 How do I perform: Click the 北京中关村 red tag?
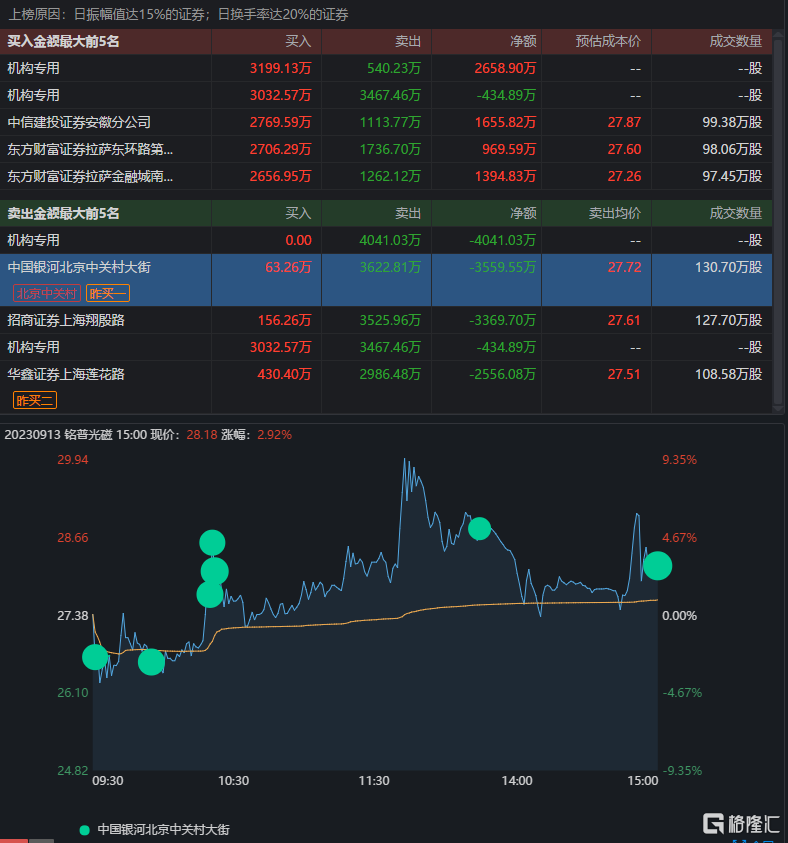click(x=47, y=294)
